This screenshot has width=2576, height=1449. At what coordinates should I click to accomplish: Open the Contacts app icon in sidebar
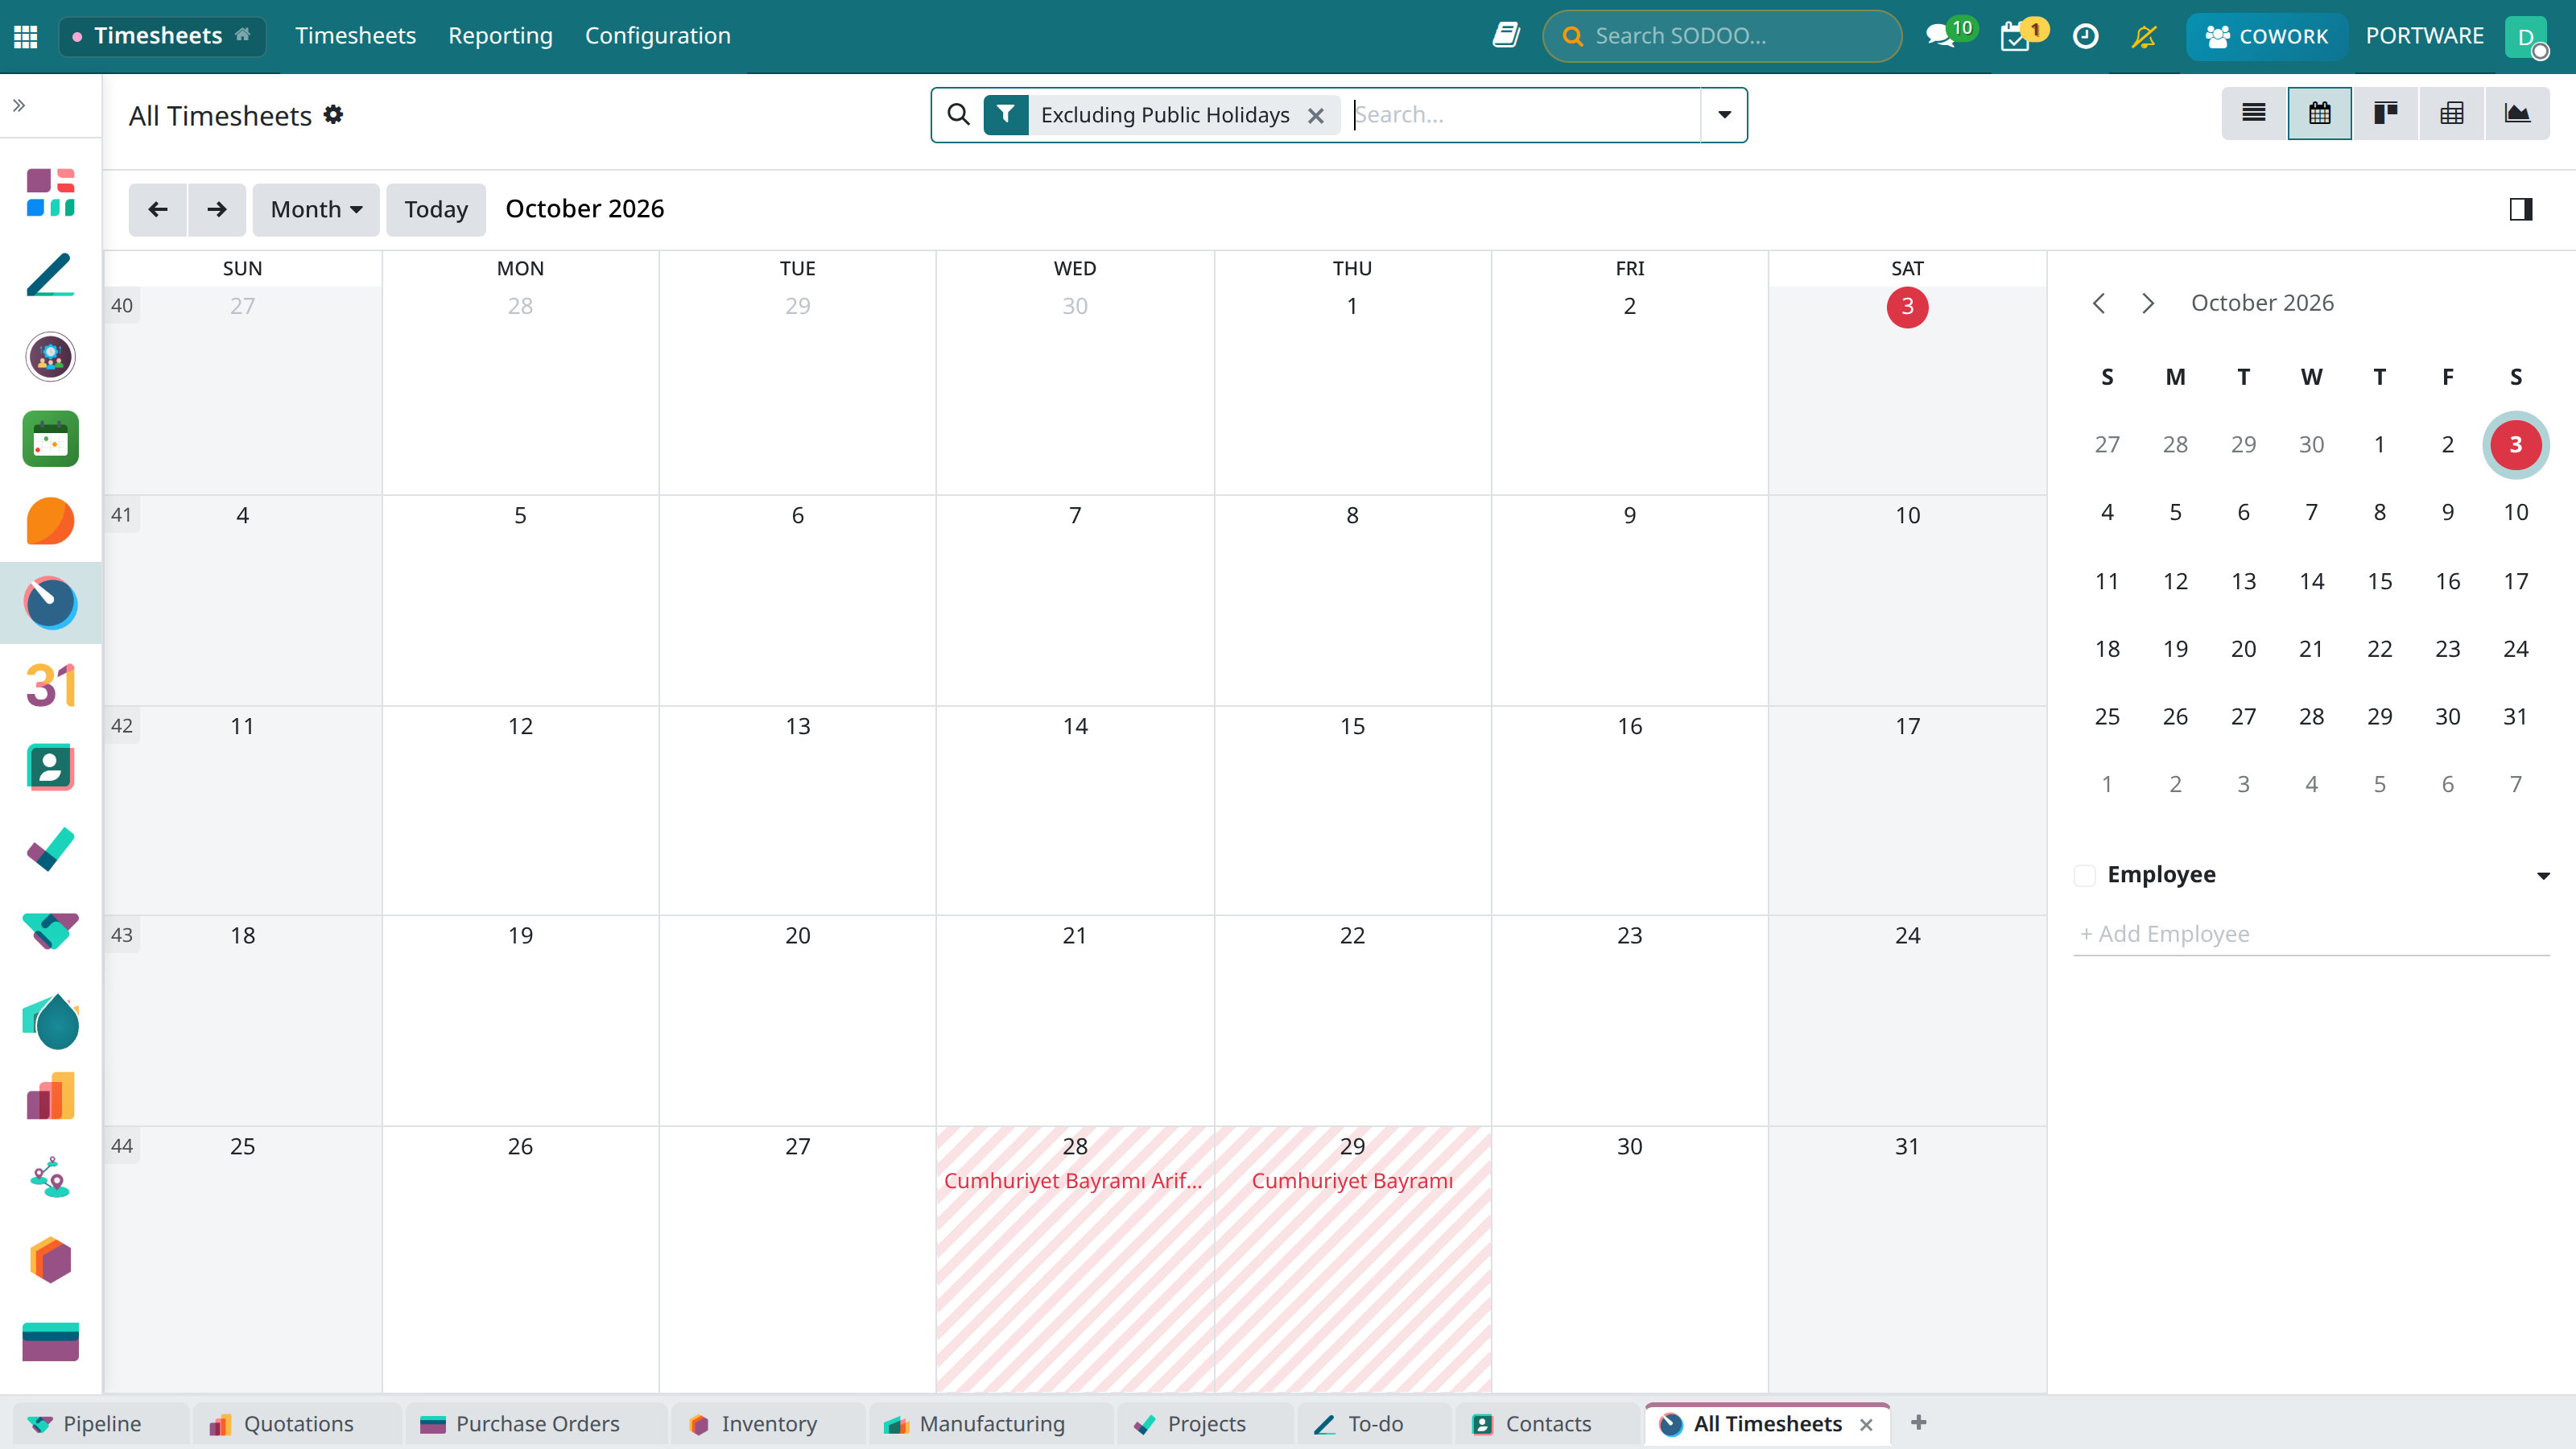(x=51, y=768)
